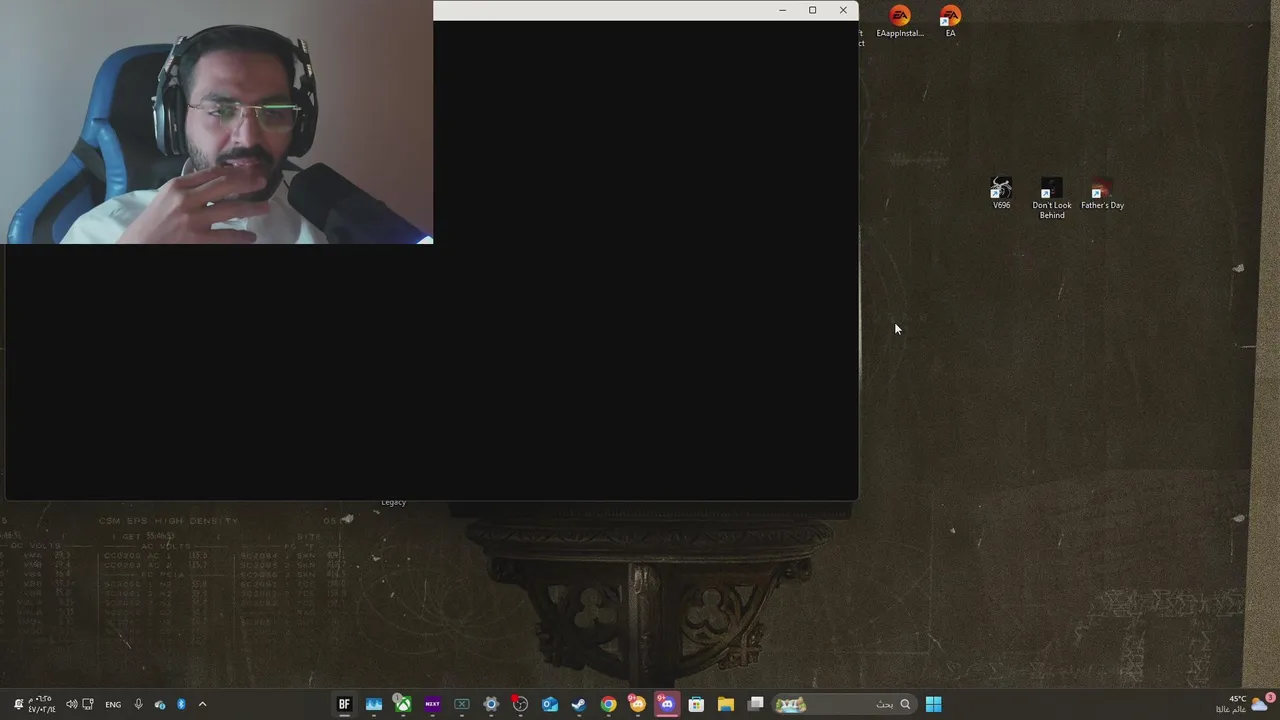Close the black window
The height and width of the screenshot is (720, 1280).
(843, 10)
